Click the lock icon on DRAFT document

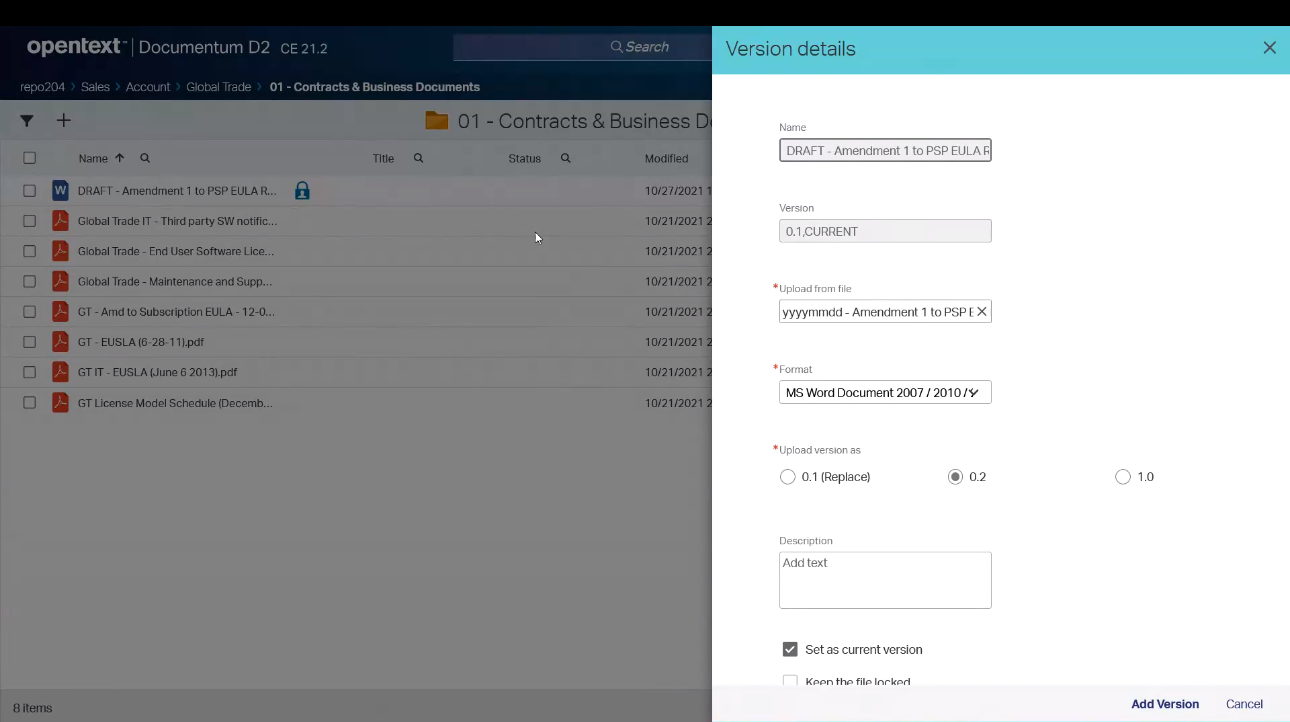(x=302, y=191)
